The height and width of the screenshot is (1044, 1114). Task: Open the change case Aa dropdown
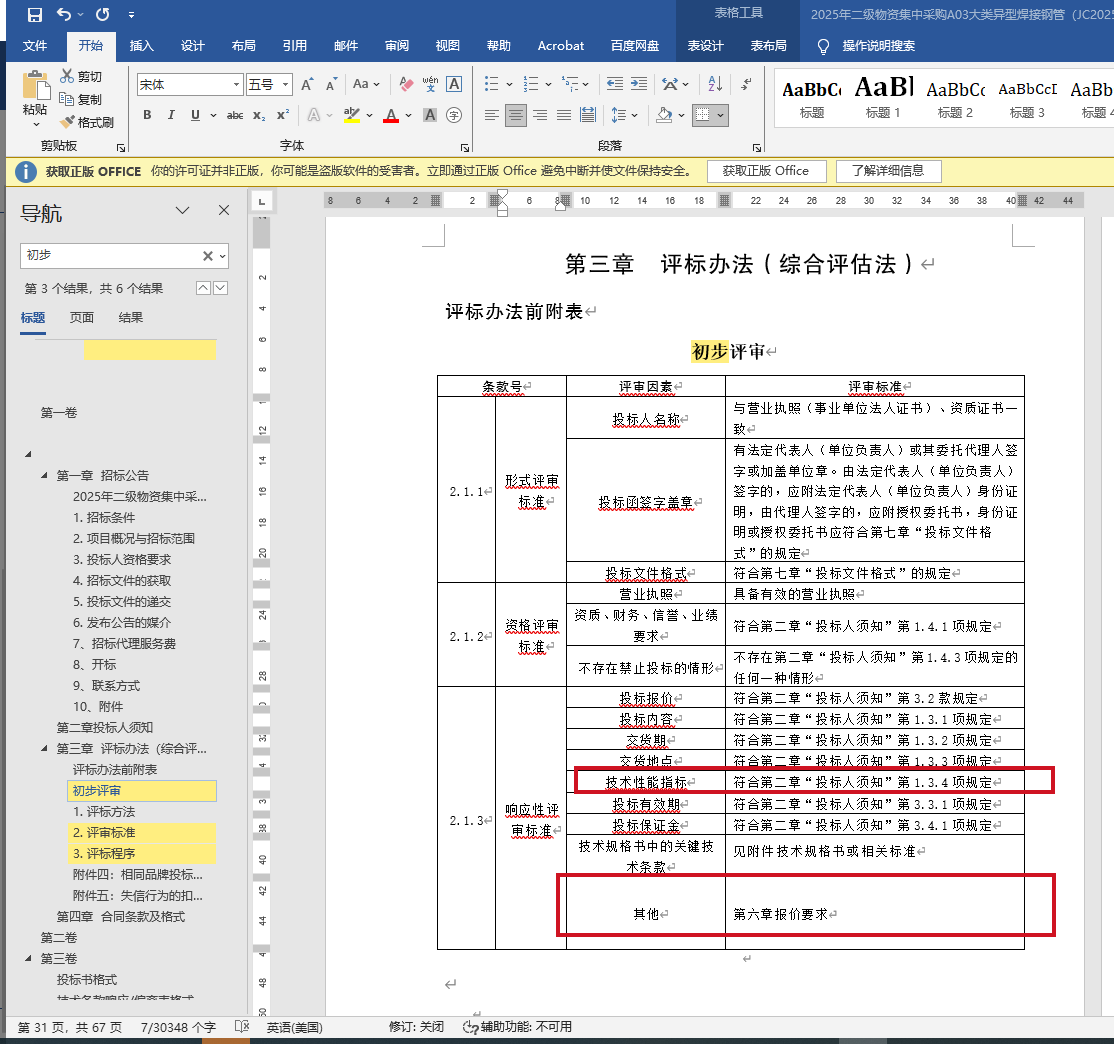coord(366,85)
